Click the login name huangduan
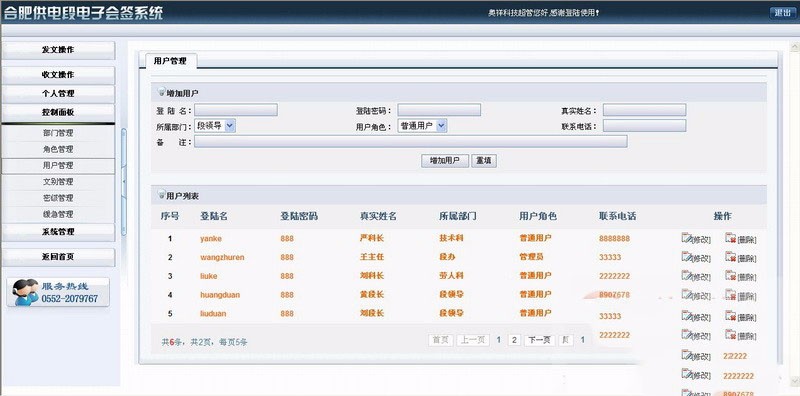Viewport: 800px width, 396px height. tap(220, 295)
